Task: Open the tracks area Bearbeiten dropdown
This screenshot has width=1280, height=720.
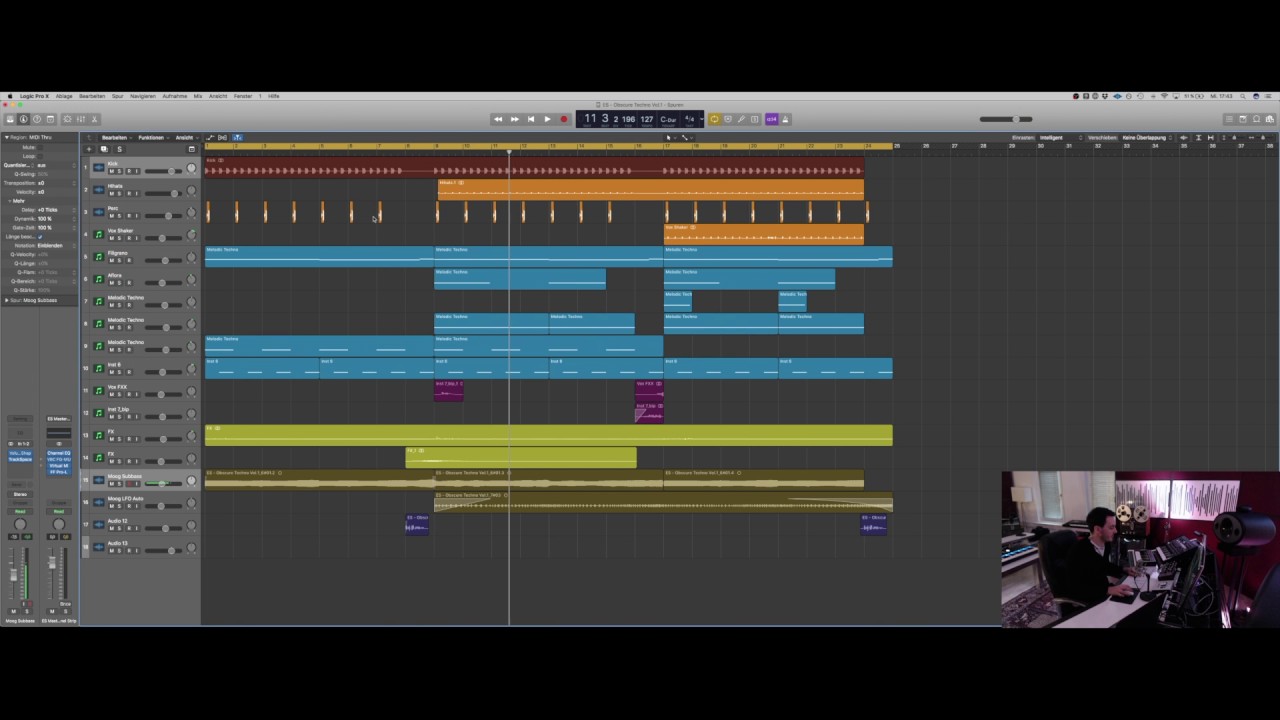Action: click(x=116, y=137)
